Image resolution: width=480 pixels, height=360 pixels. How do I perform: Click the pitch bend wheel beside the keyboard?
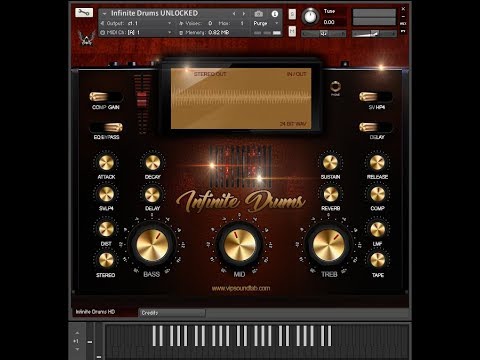90,342
